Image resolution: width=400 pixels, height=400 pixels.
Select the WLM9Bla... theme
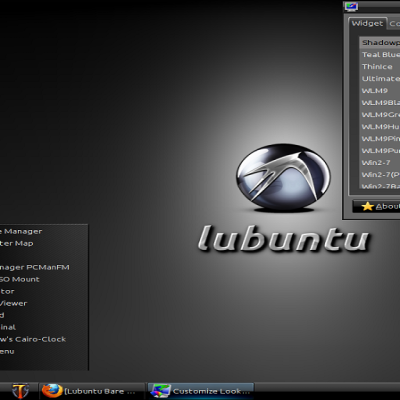point(380,103)
